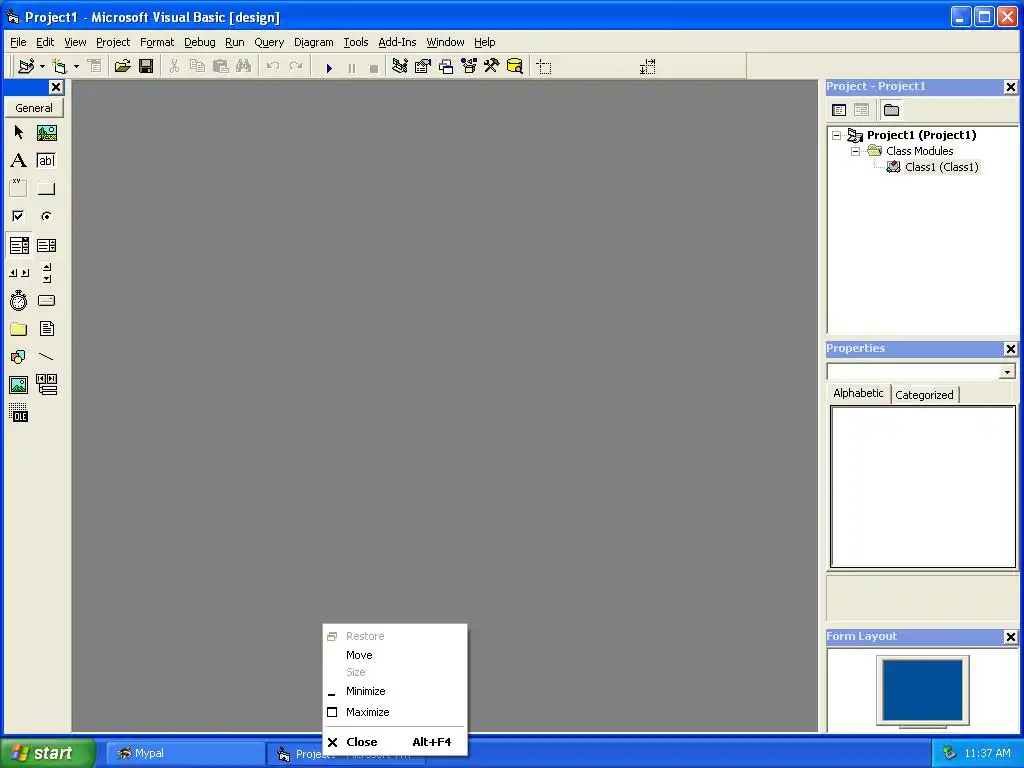Open the Data View Window toolbar icon
Screen dimensions: 1024x768
515,66
